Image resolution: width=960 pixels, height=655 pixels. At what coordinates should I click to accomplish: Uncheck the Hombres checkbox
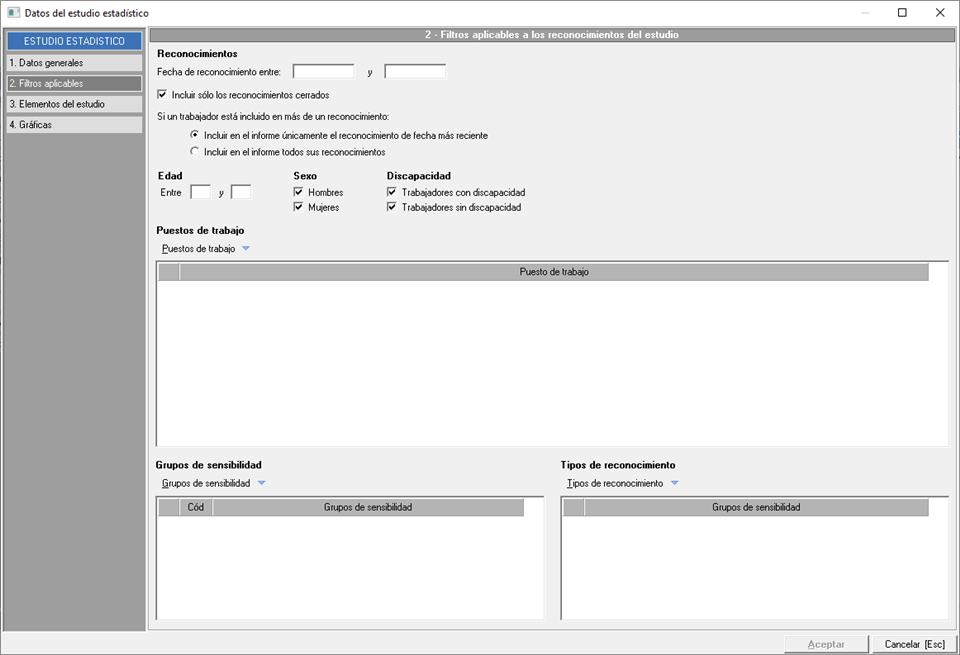pos(298,192)
